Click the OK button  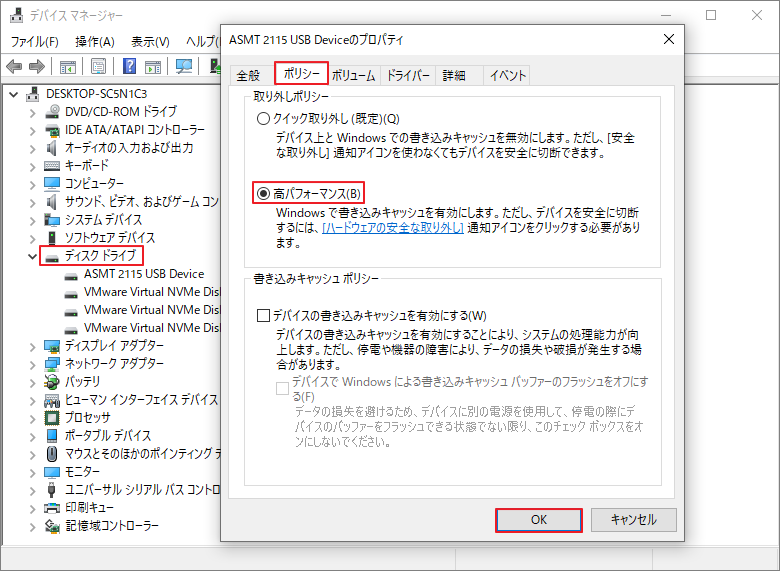point(539,520)
